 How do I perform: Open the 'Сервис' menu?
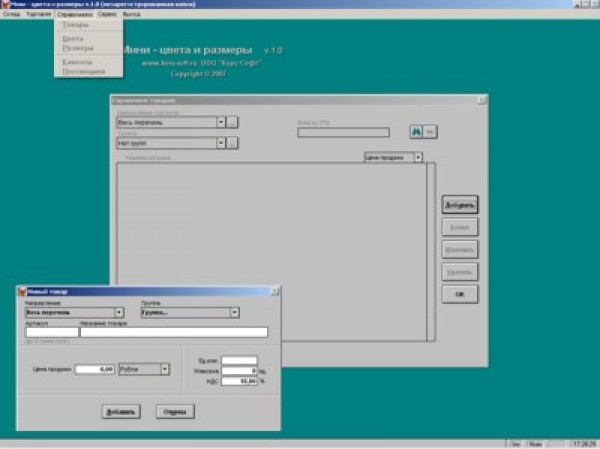pos(108,15)
